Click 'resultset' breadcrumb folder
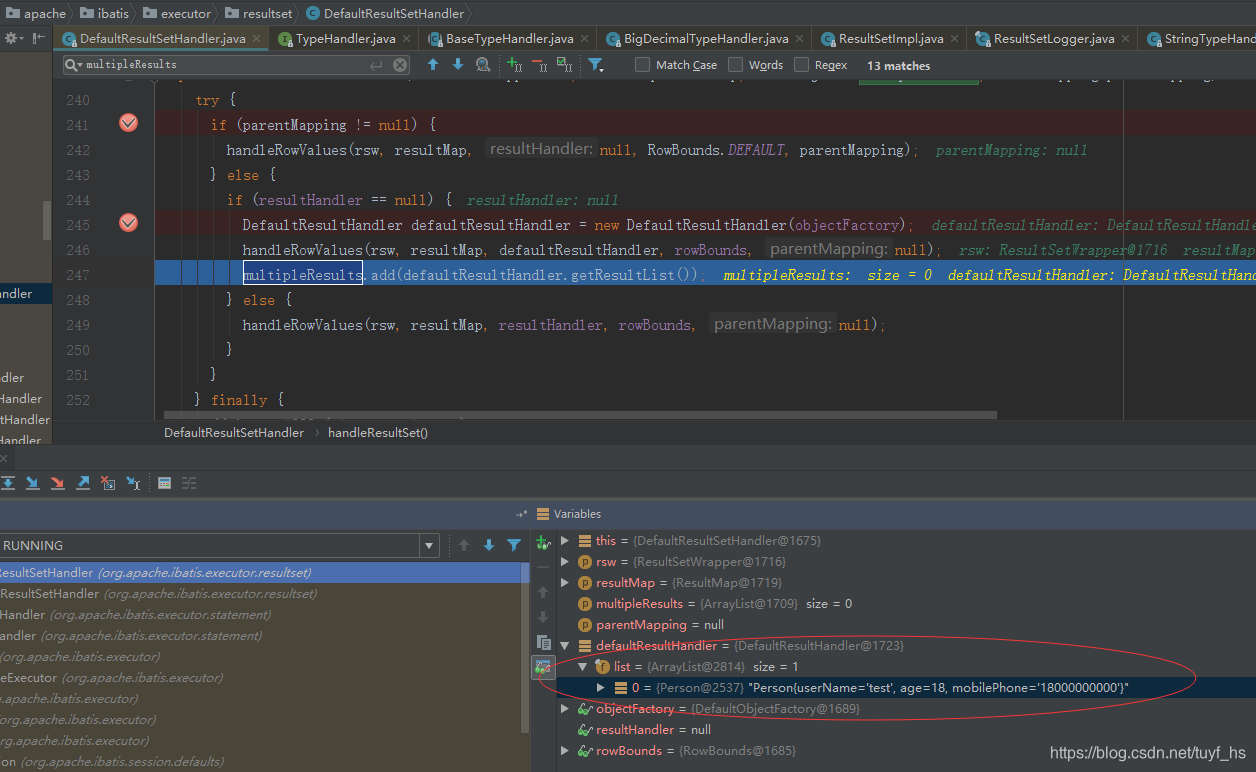The image size is (1256, 772). [x=259, y=13]
